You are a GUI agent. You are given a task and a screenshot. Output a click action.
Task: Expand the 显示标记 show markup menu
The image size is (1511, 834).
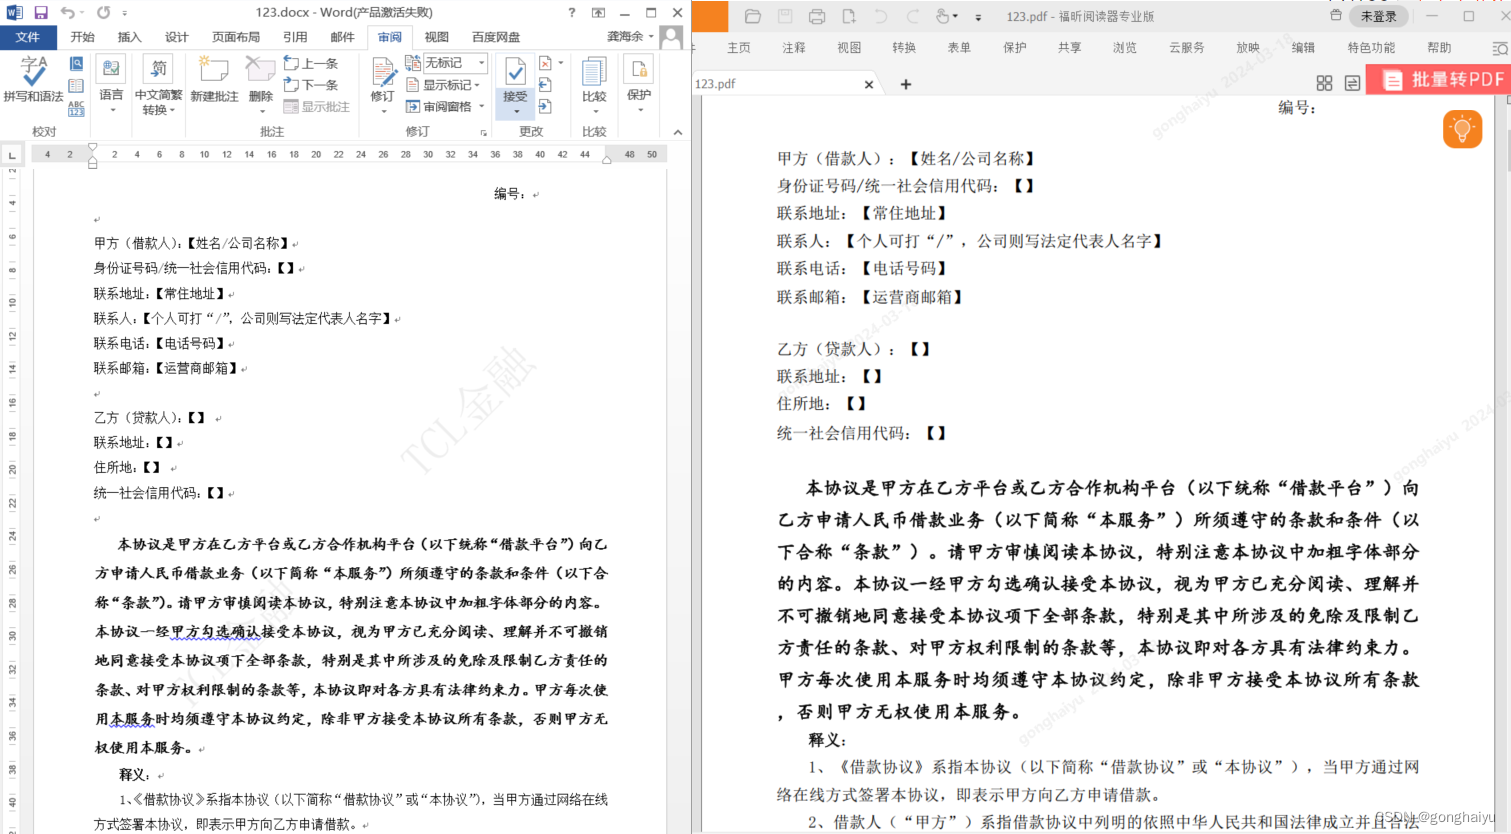[443, 85]
